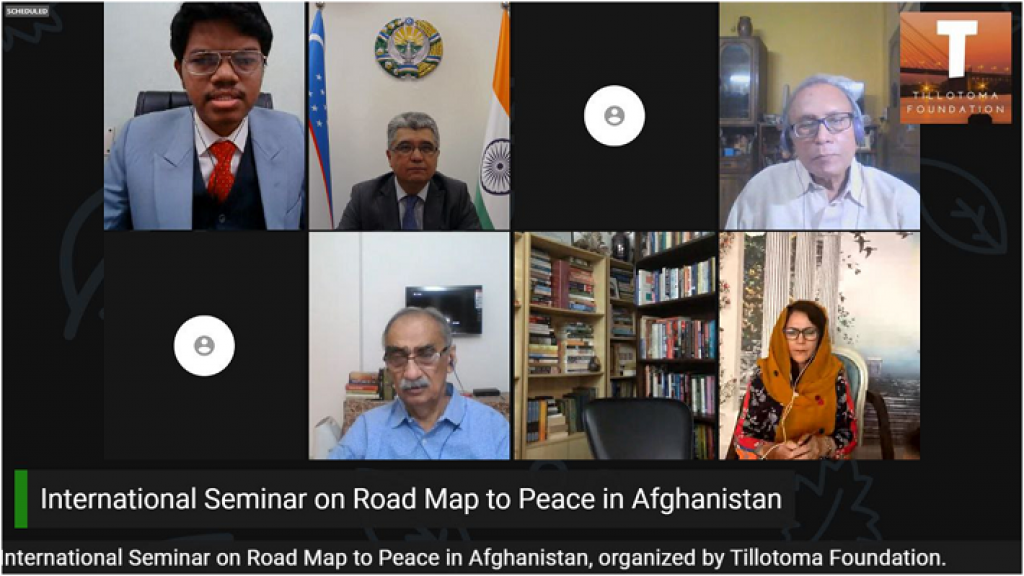1024x576 pixels.
Task: Select video of man in light blue suit
Action: tap(204, 116)
